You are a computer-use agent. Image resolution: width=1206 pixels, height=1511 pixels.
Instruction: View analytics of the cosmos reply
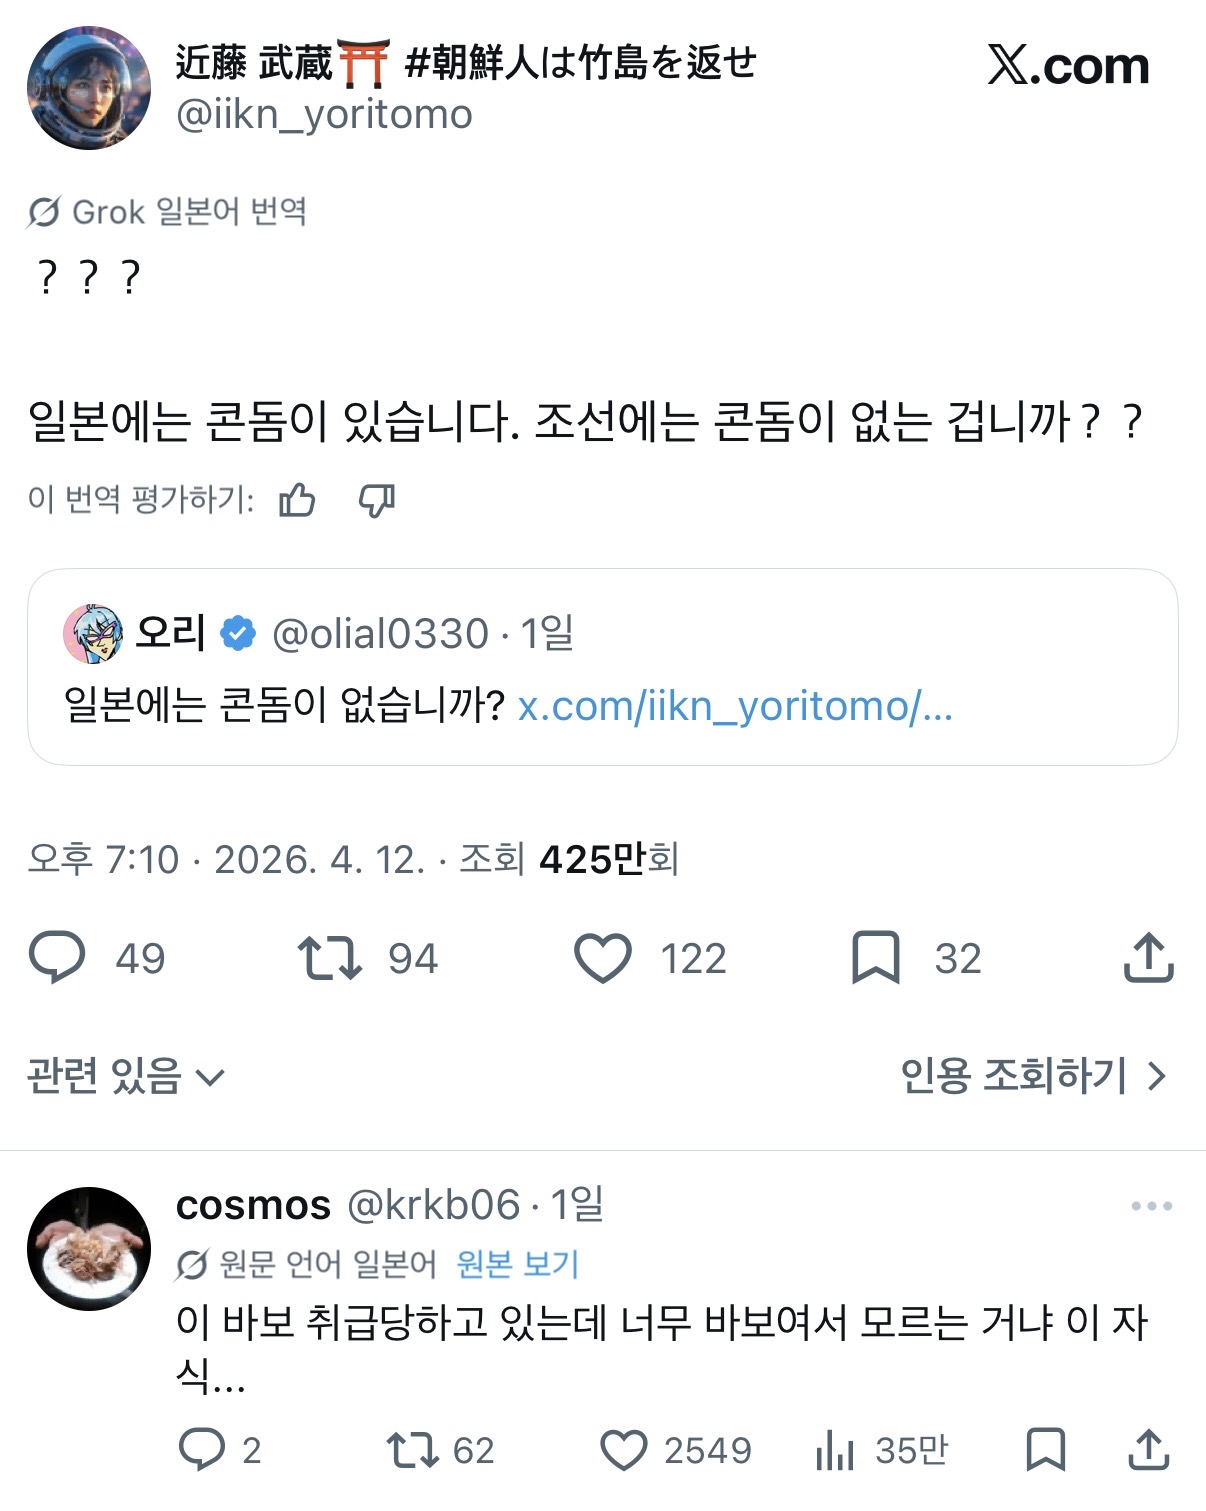[x=835, y=1450]
